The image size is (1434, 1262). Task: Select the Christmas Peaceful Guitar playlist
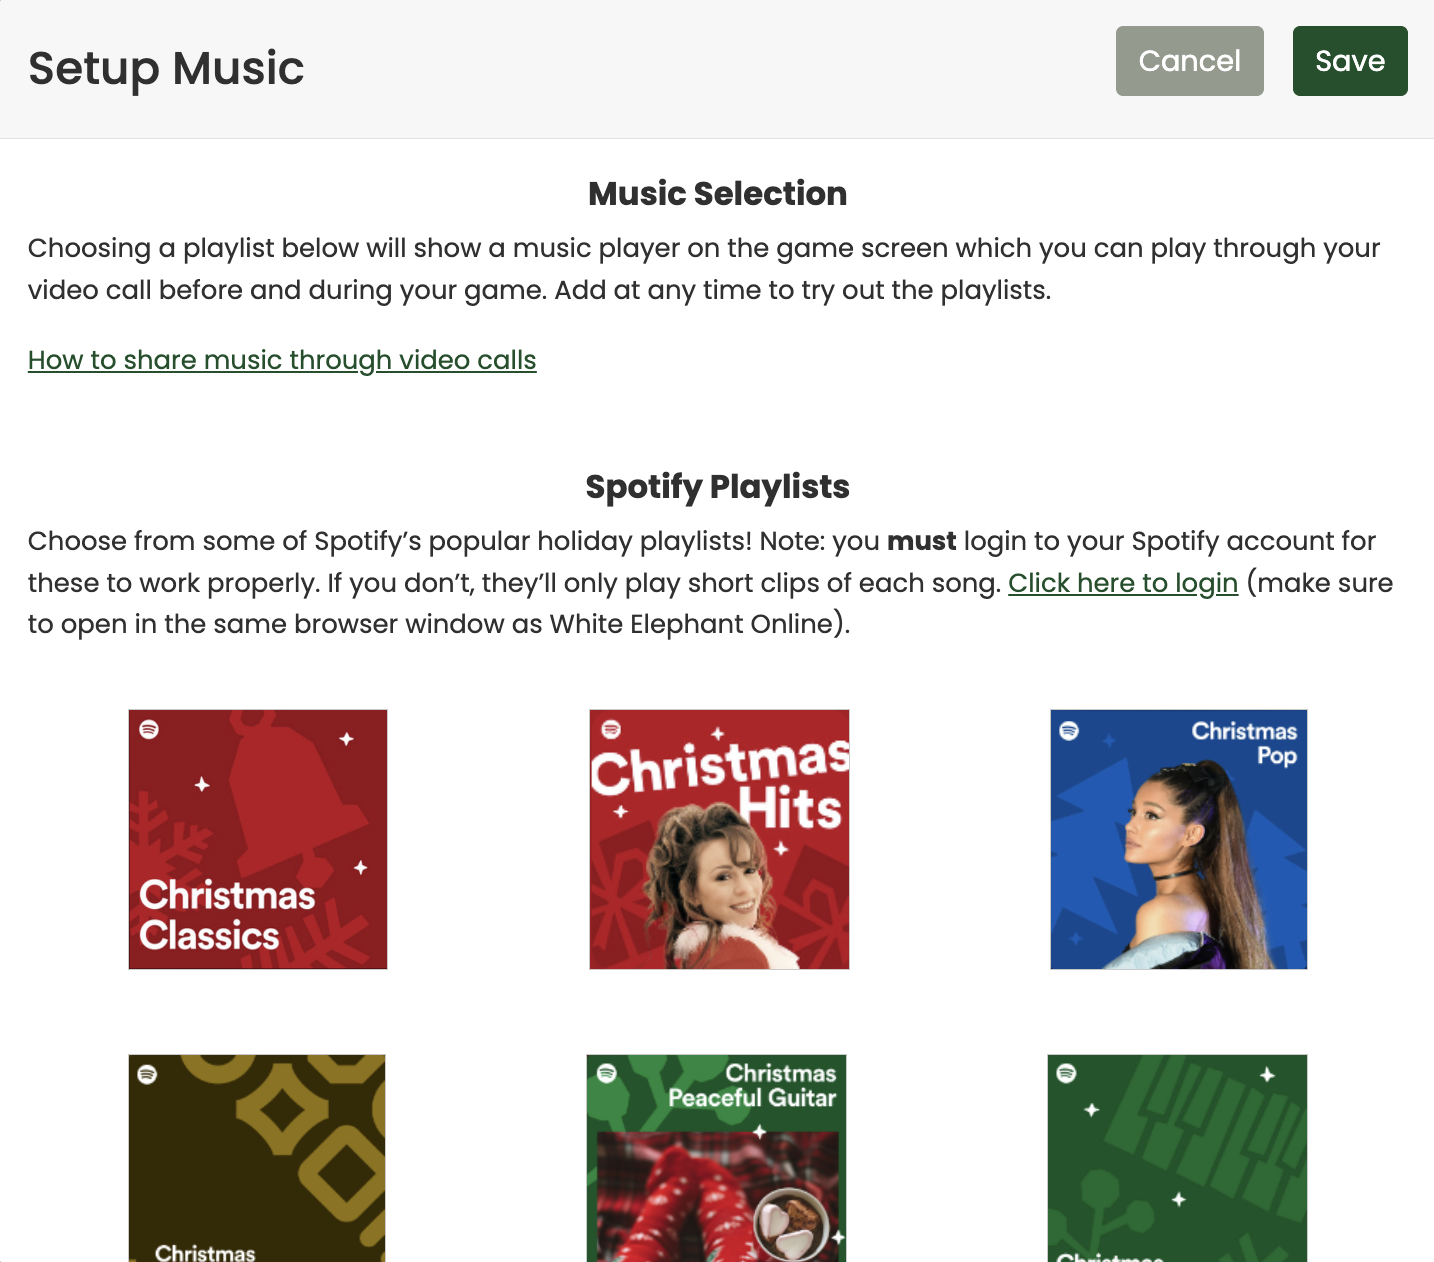click(x=716, y=1158)
